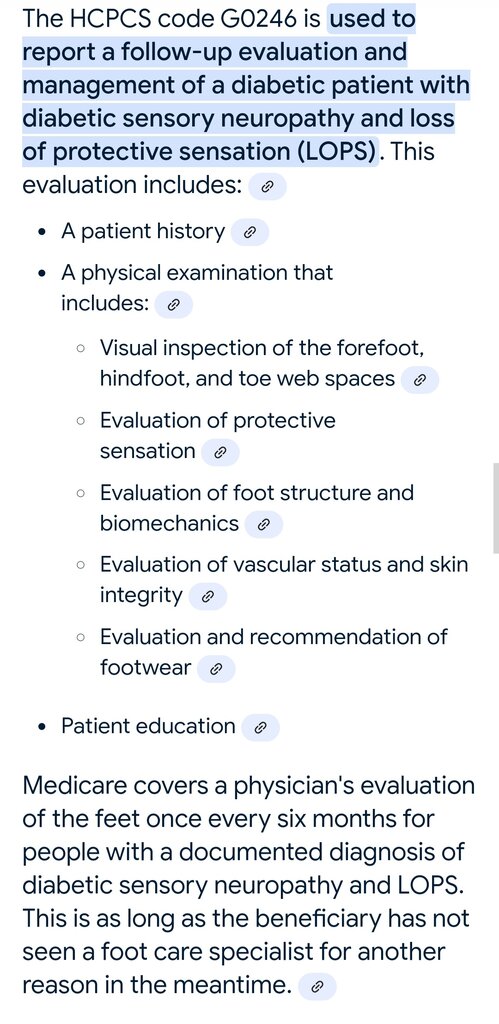The width and height of the screenshot is (499, 1024).
Task: Click the 'A patient history' bullet text
Action: click(x=142, y=231)
